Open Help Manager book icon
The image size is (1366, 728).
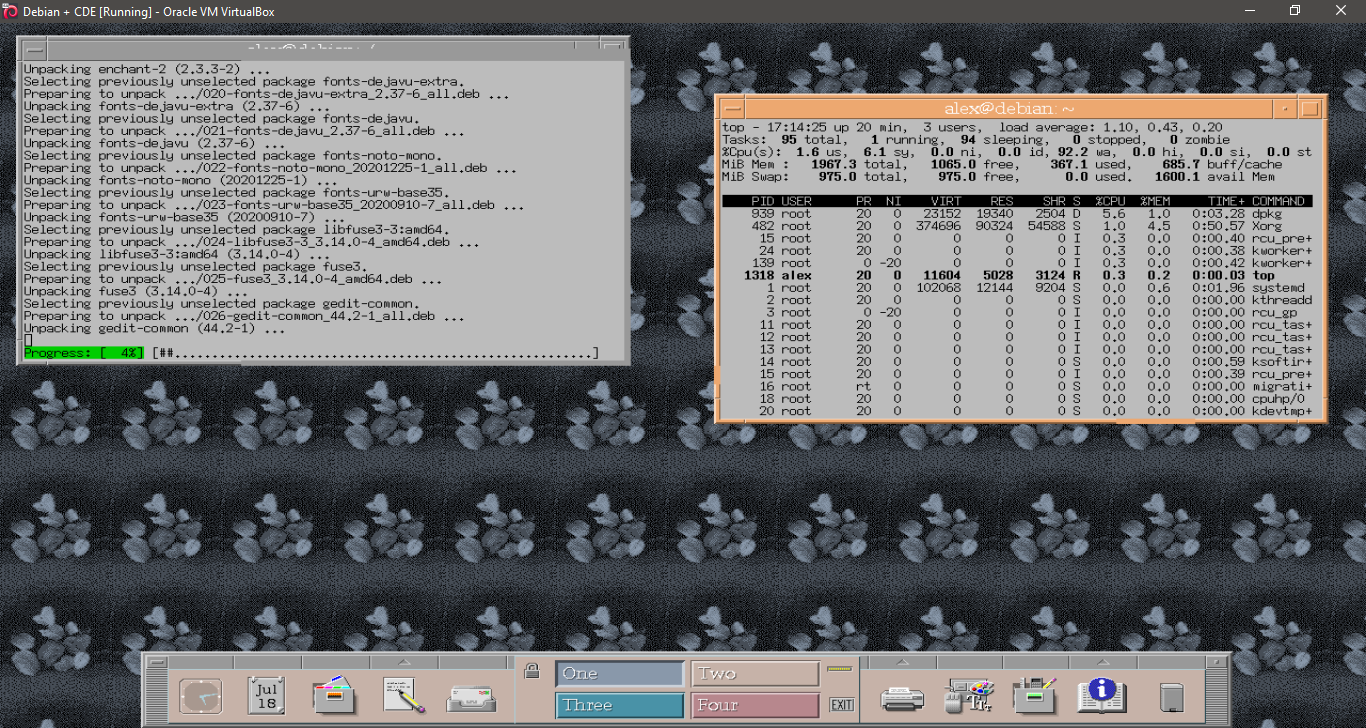1102,694
